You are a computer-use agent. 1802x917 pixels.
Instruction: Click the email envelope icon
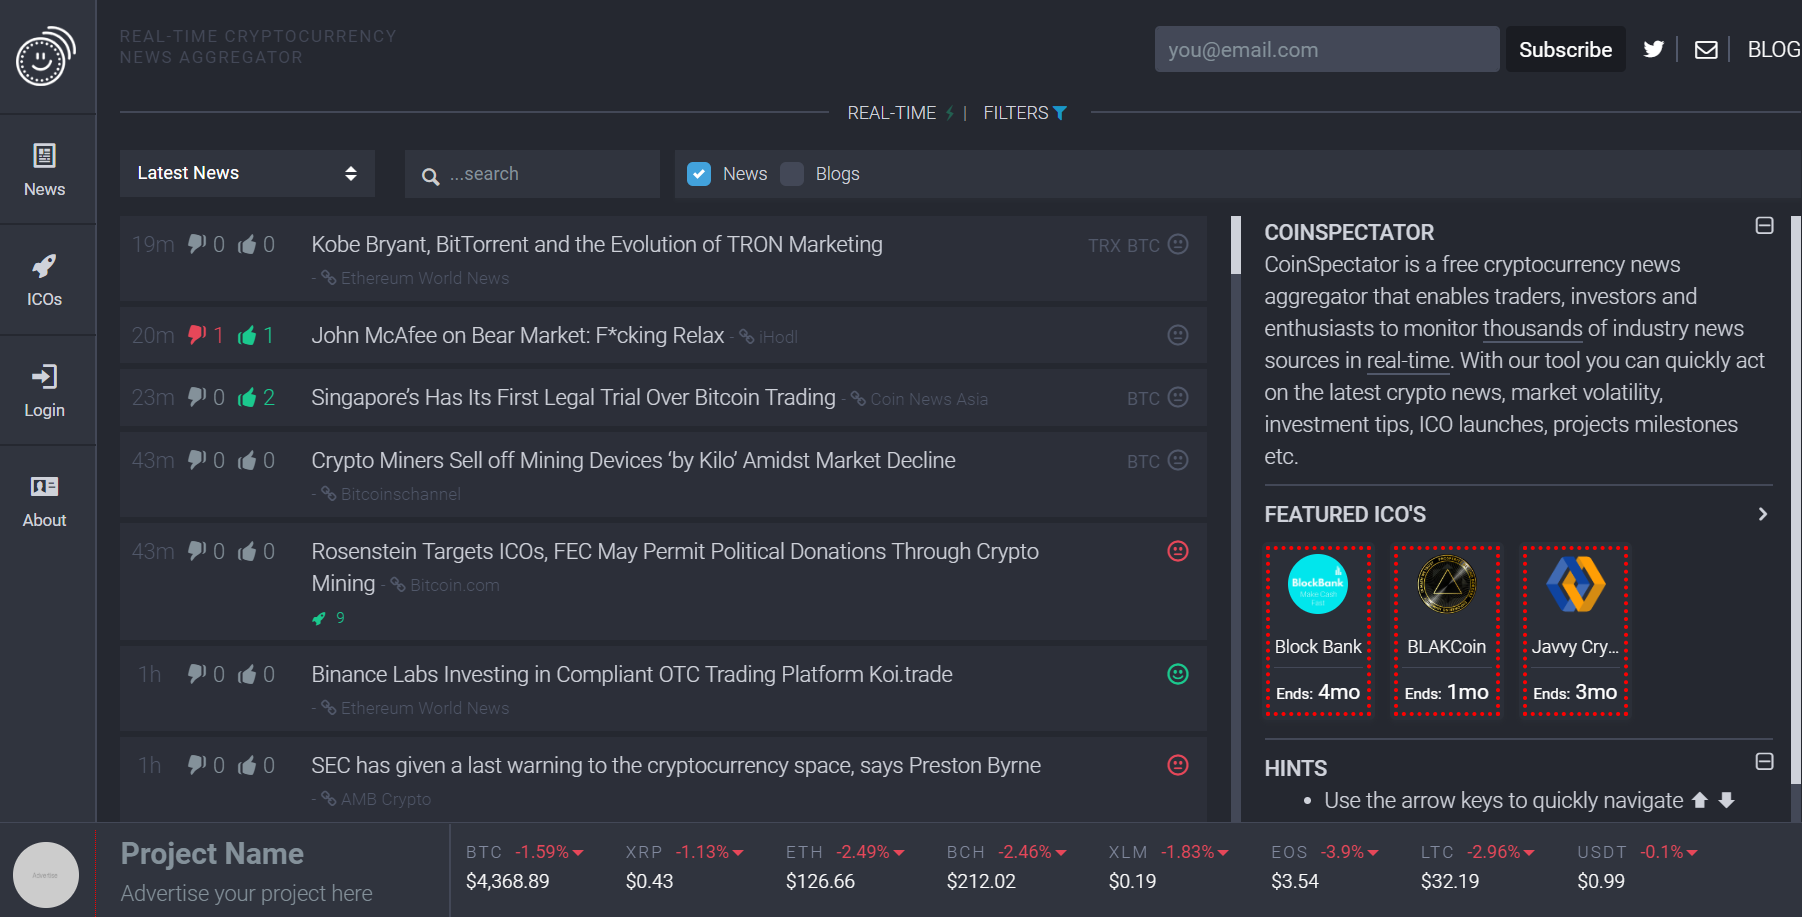pos(1706,49)
